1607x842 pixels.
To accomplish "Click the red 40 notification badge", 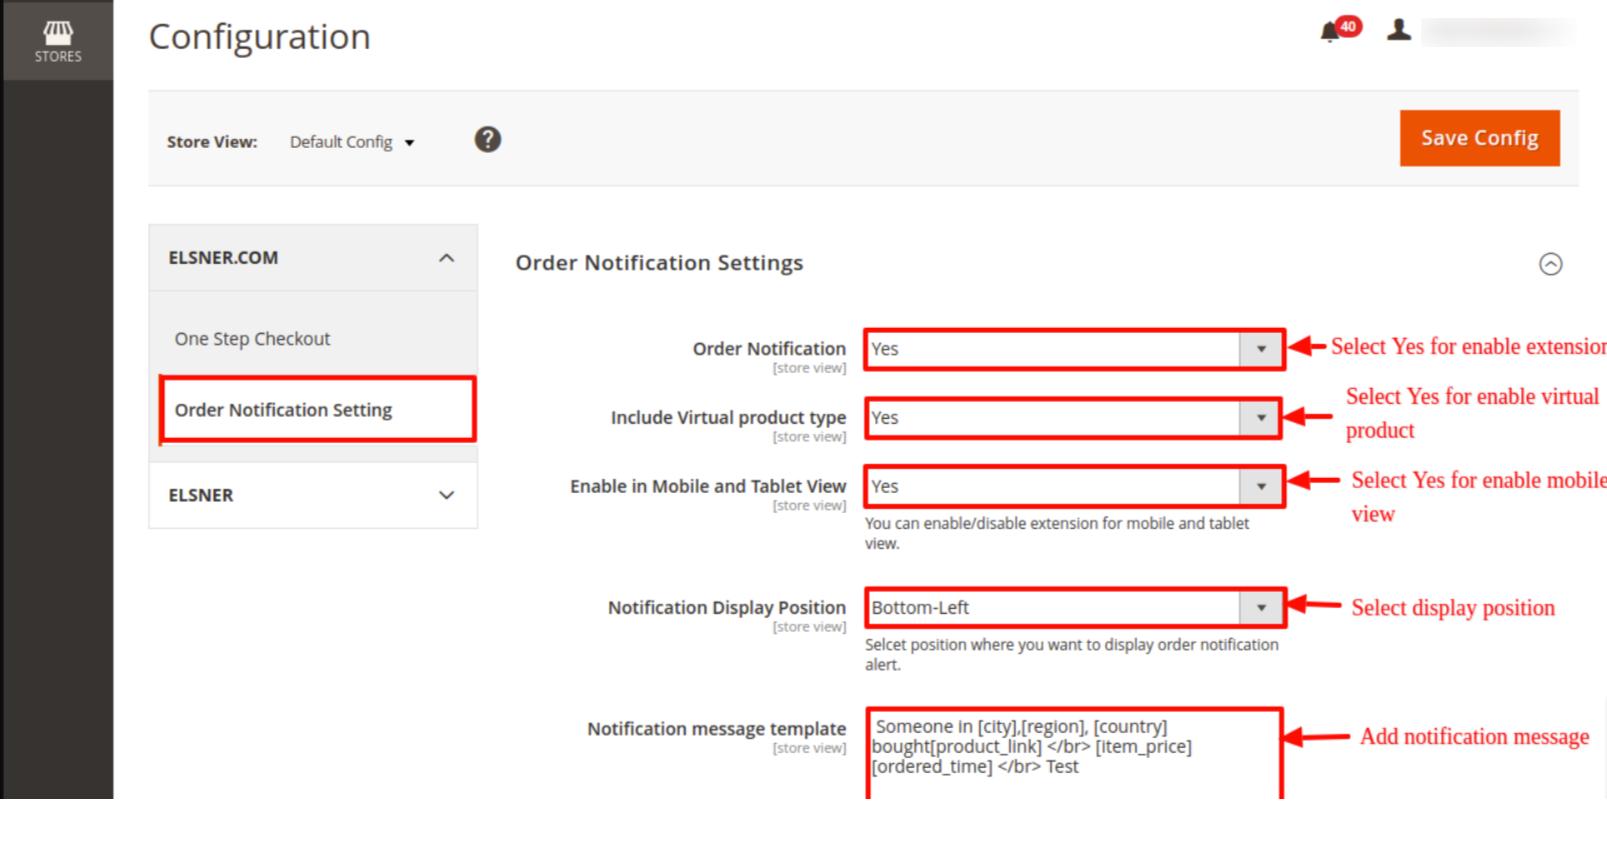I will point(1348,26).
